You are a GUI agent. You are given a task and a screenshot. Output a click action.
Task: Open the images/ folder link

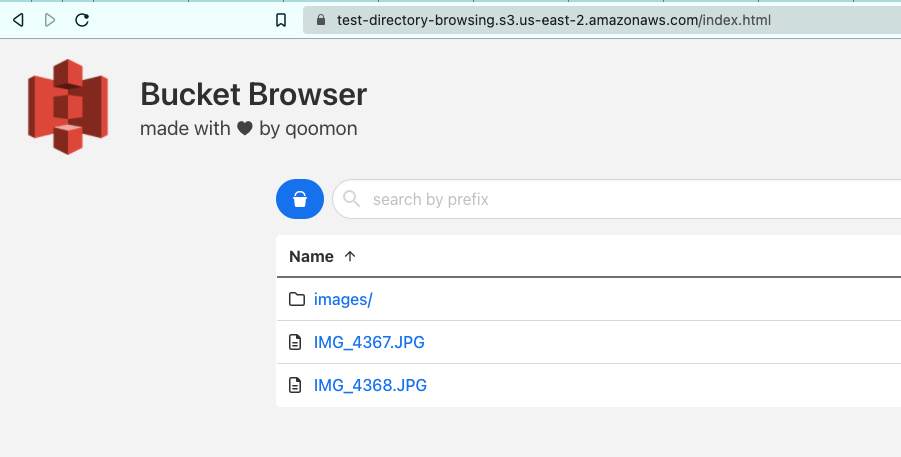343,299
